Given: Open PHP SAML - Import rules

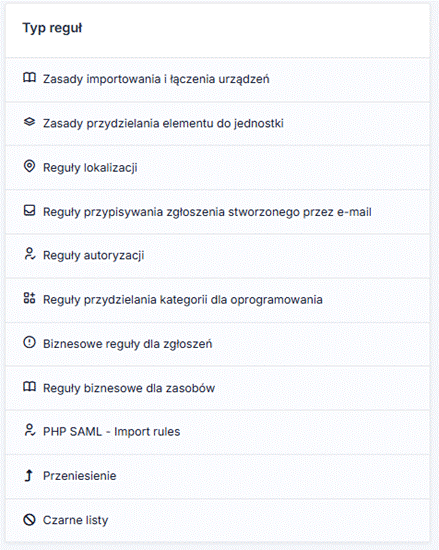Looking at the screenshot, I should click(x=218, y=432).
